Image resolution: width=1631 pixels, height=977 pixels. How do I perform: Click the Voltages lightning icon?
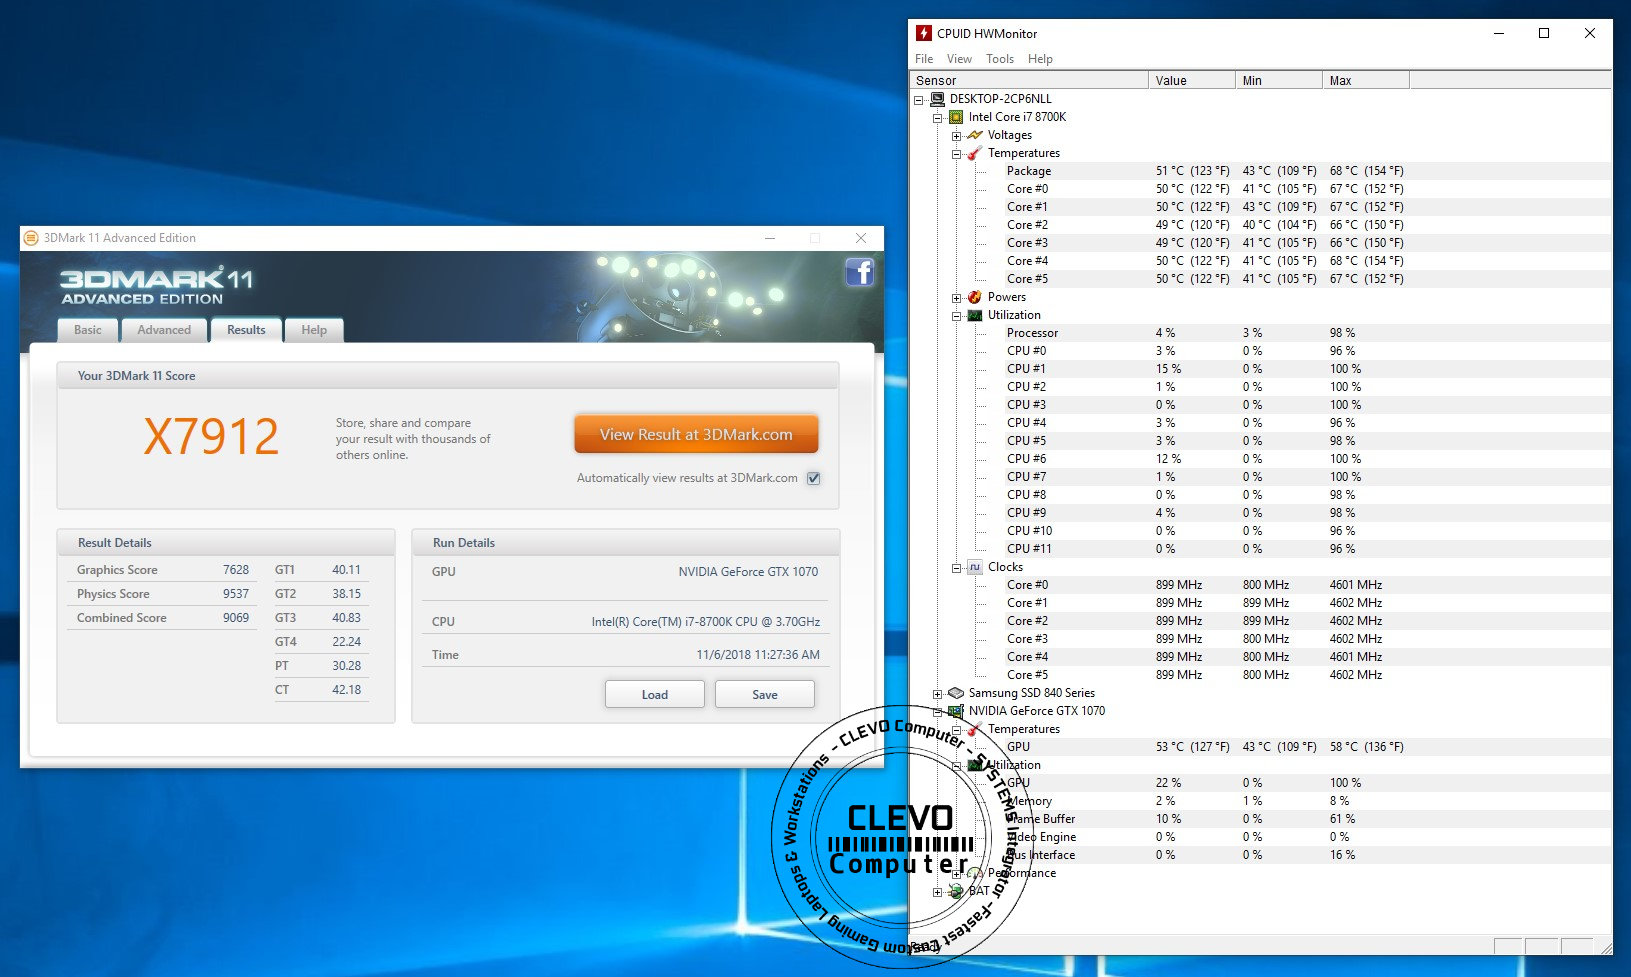click(975, 135)
